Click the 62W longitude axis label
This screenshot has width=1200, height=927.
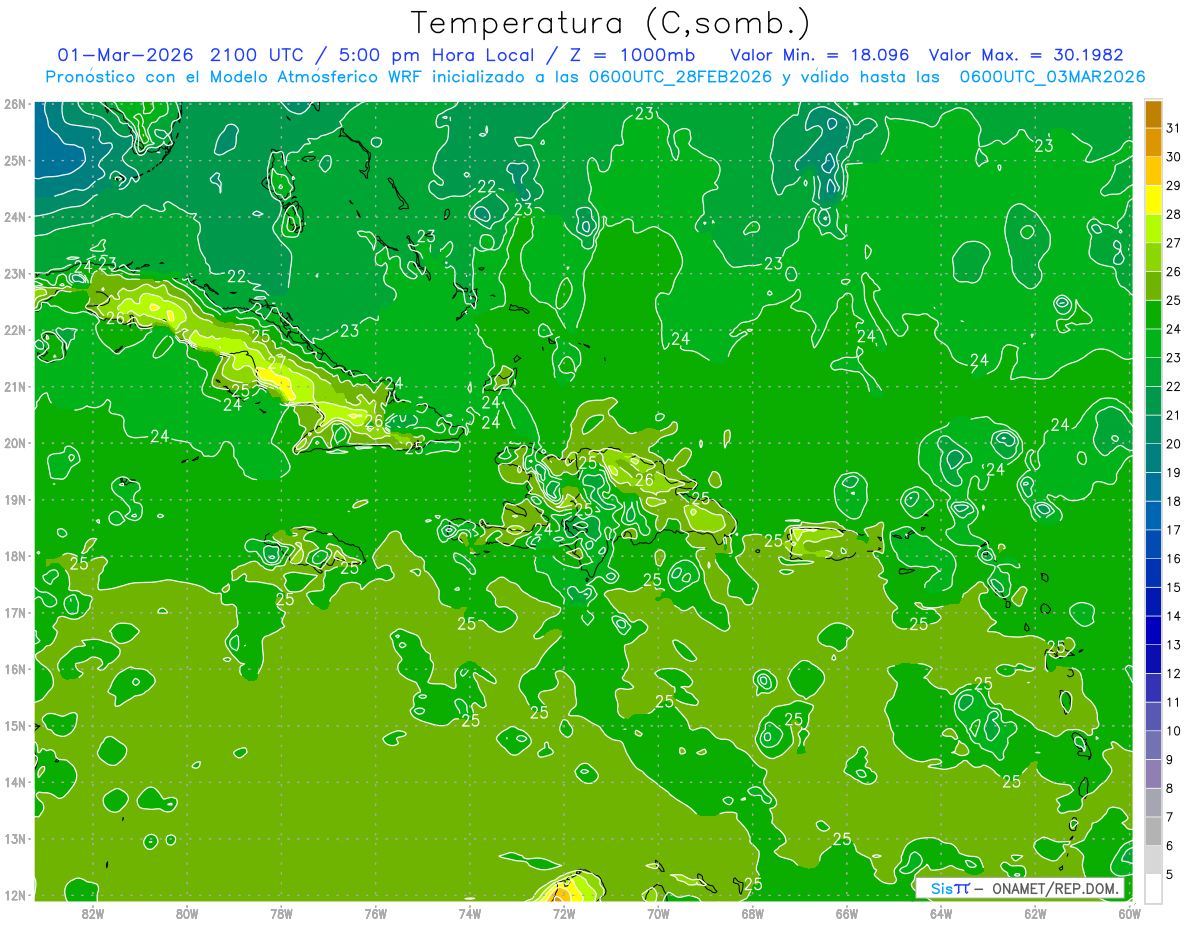tap(1035, 912)
